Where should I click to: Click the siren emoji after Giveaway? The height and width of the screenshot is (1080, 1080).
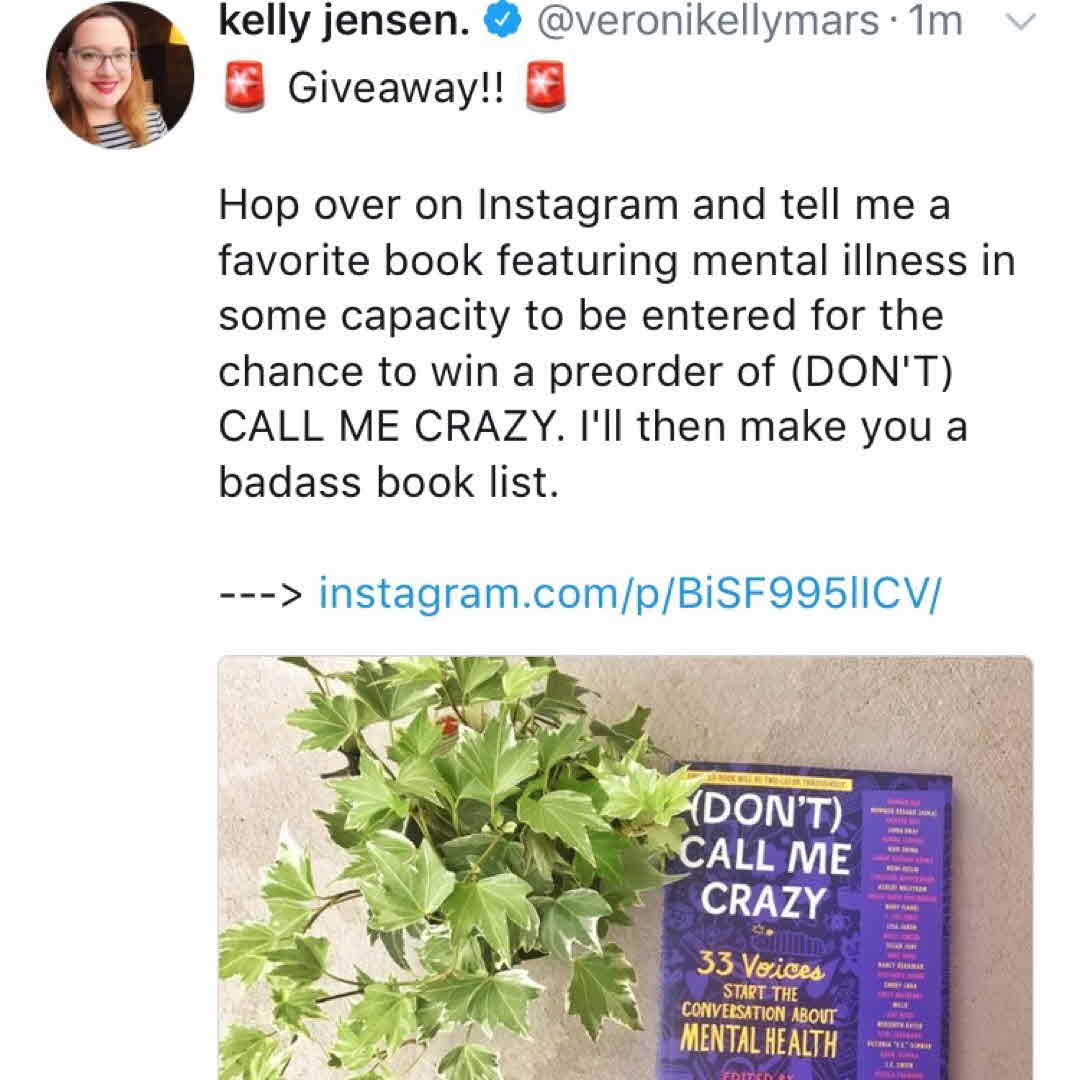545,90
